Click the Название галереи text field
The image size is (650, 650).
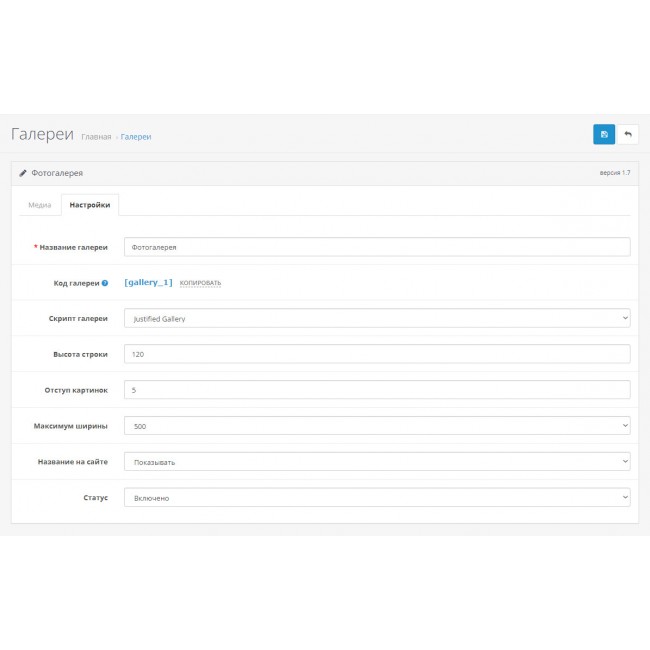click(x=377, y=247)
